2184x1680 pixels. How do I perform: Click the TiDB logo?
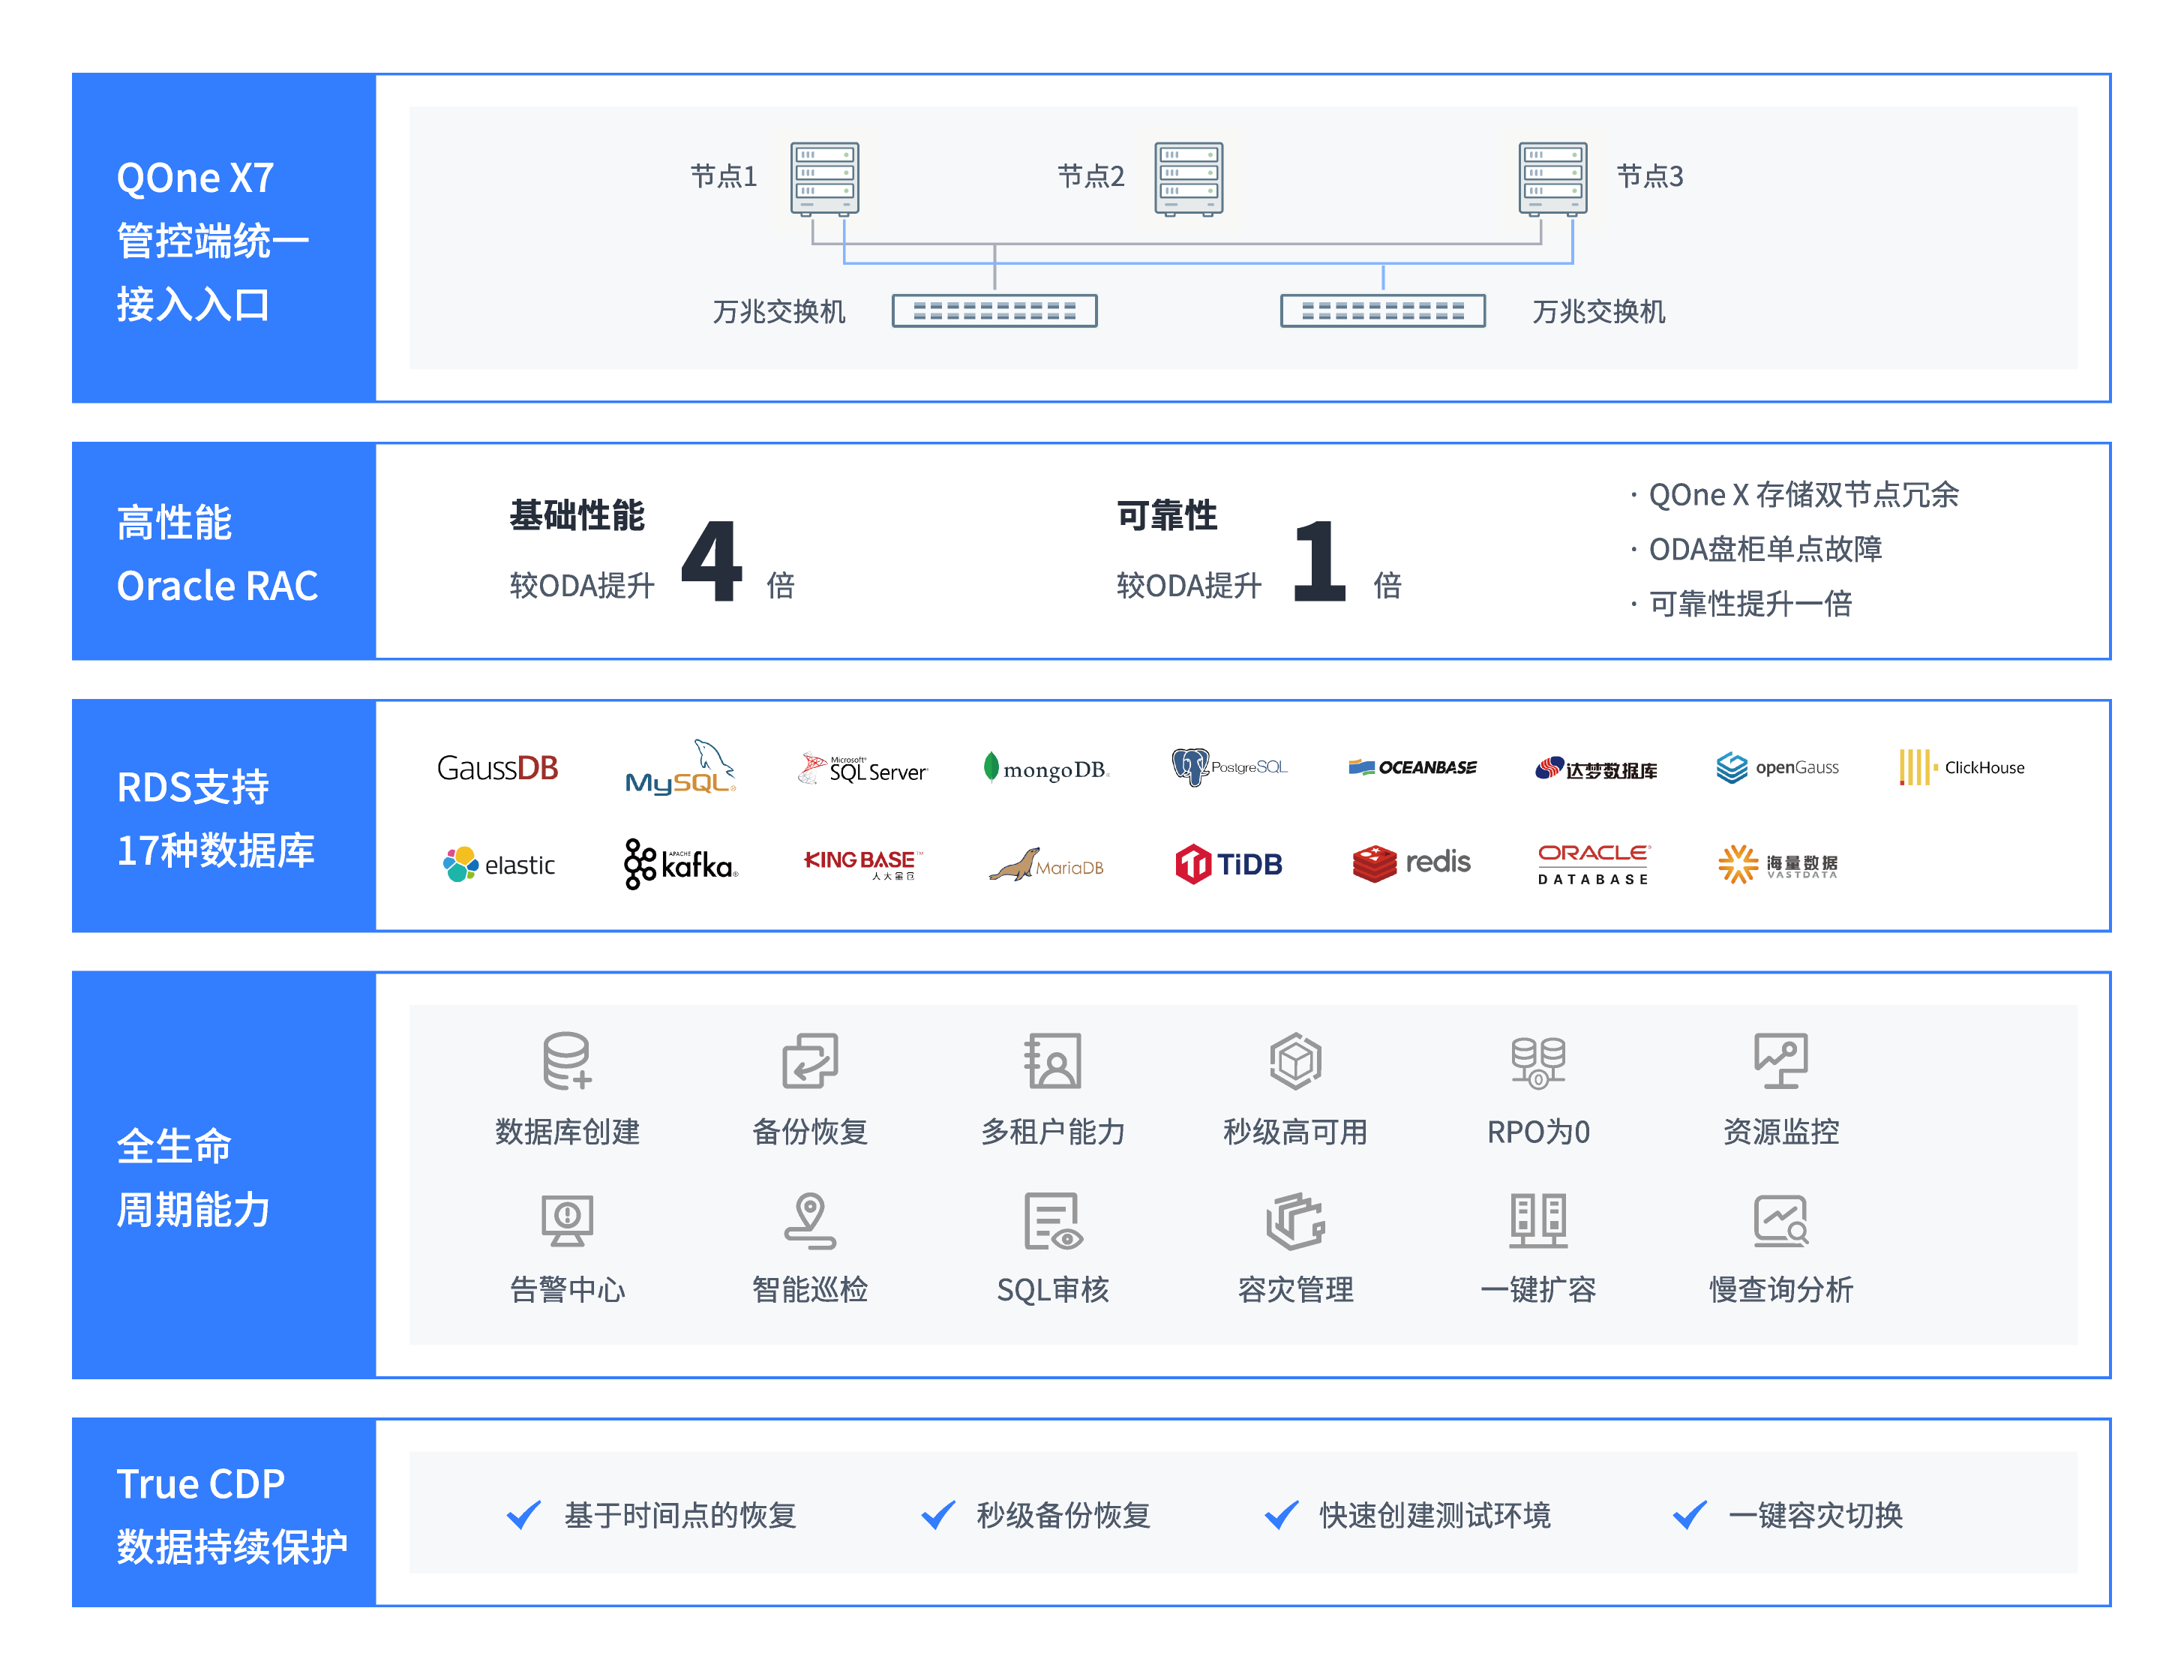1229,864
